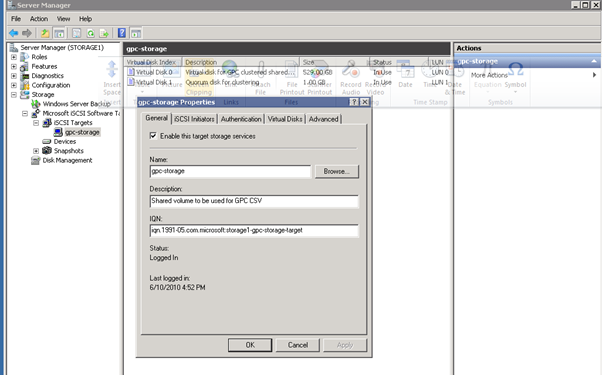Click into the Name field
This screenshot has height=375, width=602.
coord(230,171)
